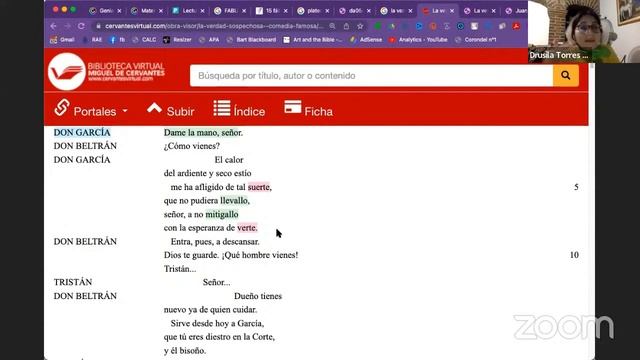The image size is (640, 360).
Task: Open the APA bookmark
Action: 209,40
